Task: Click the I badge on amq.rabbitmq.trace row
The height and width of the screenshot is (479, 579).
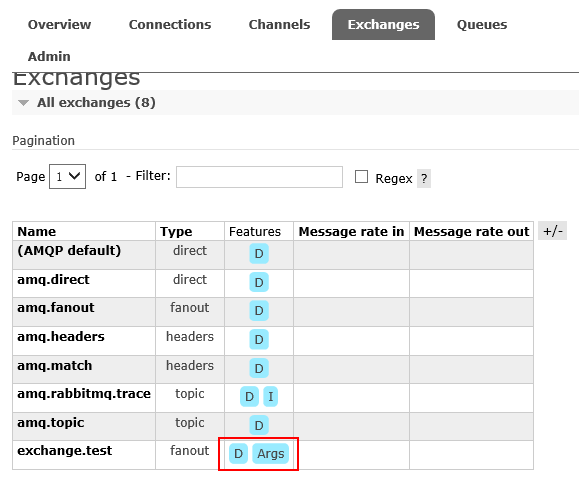Action: tap(270, 397)
